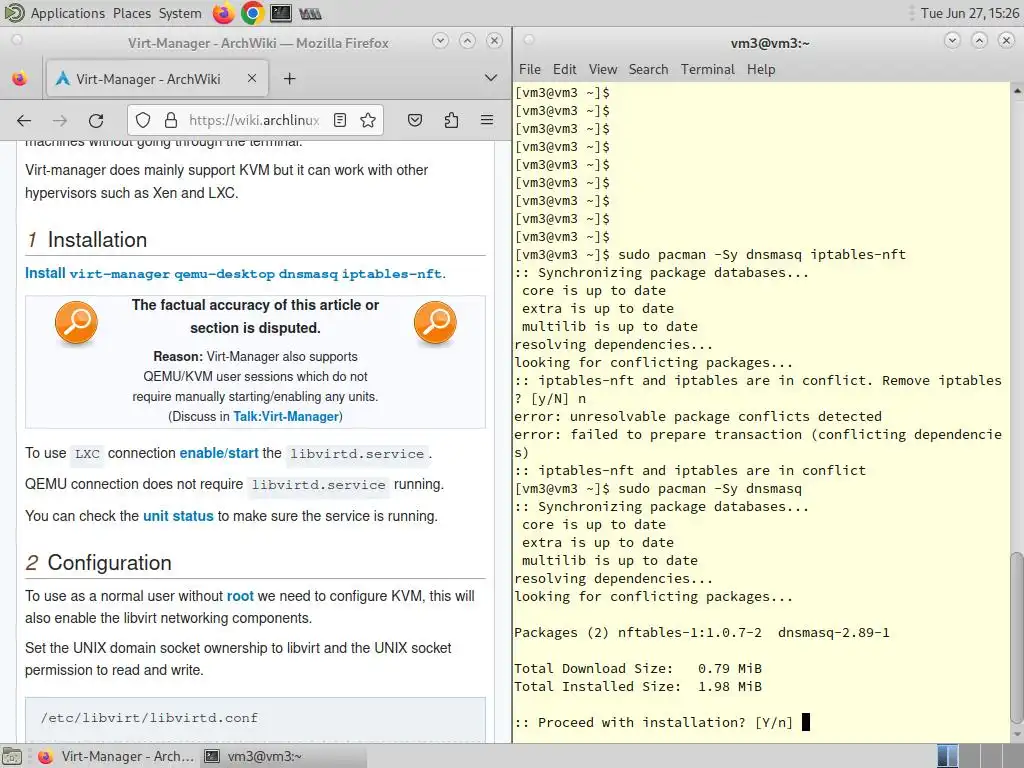1024x768 pixels.
Task: Click left magnifier icon in dispute box
Action: pos(76,323)
